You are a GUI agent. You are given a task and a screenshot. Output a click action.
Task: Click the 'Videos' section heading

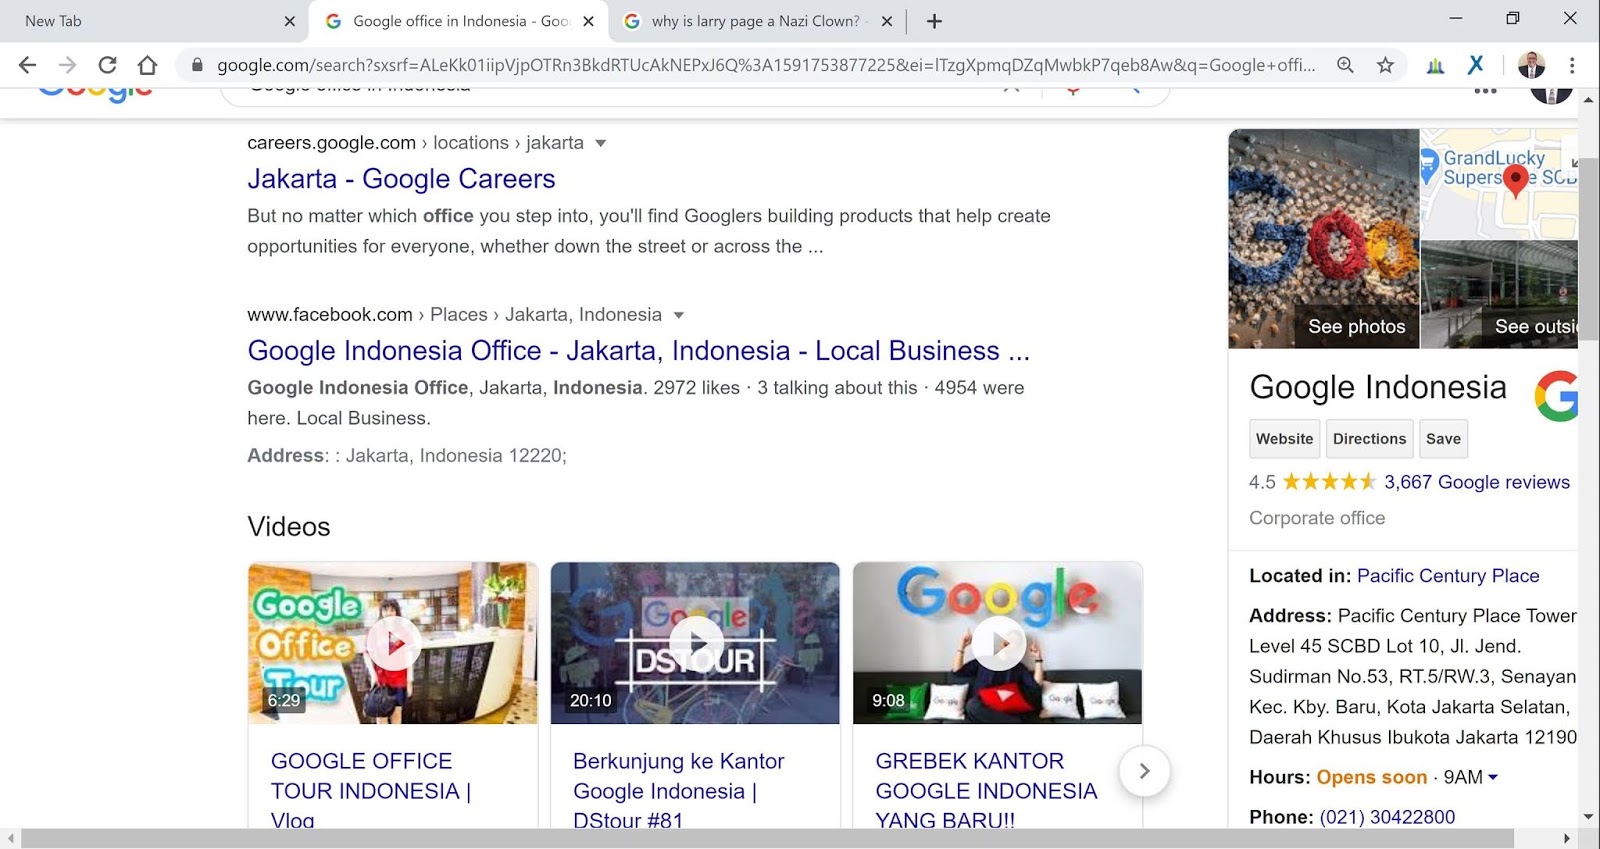(x=289, y=527)
